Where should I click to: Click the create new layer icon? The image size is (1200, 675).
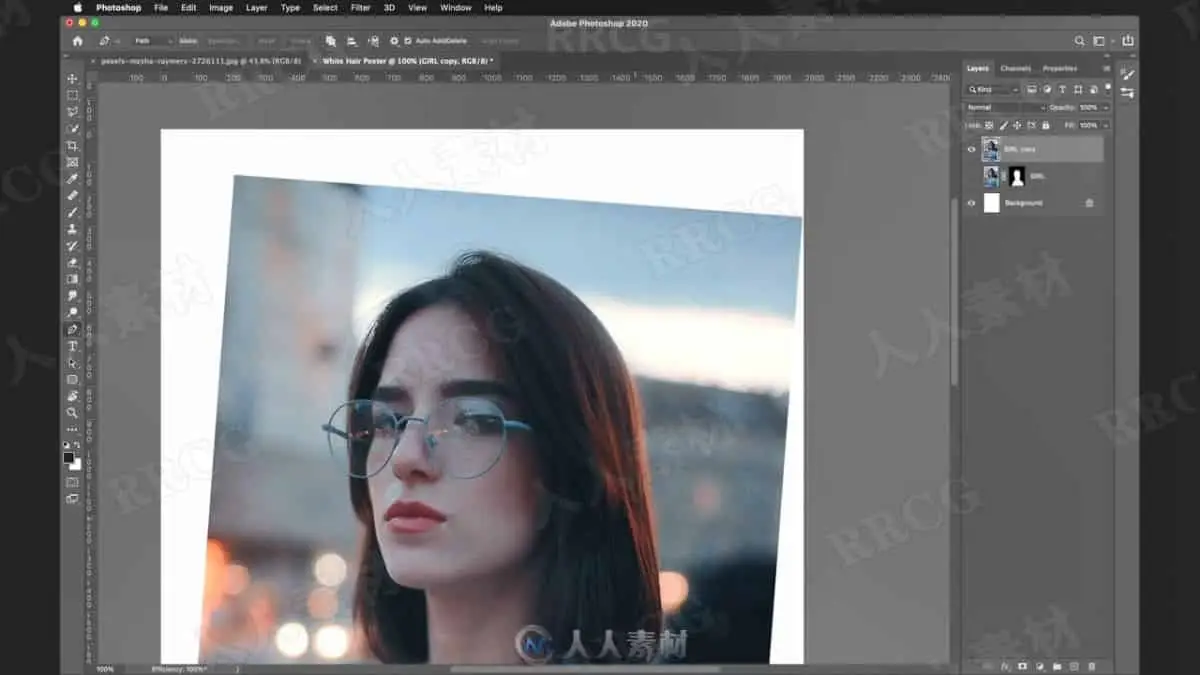point(1074,666)
